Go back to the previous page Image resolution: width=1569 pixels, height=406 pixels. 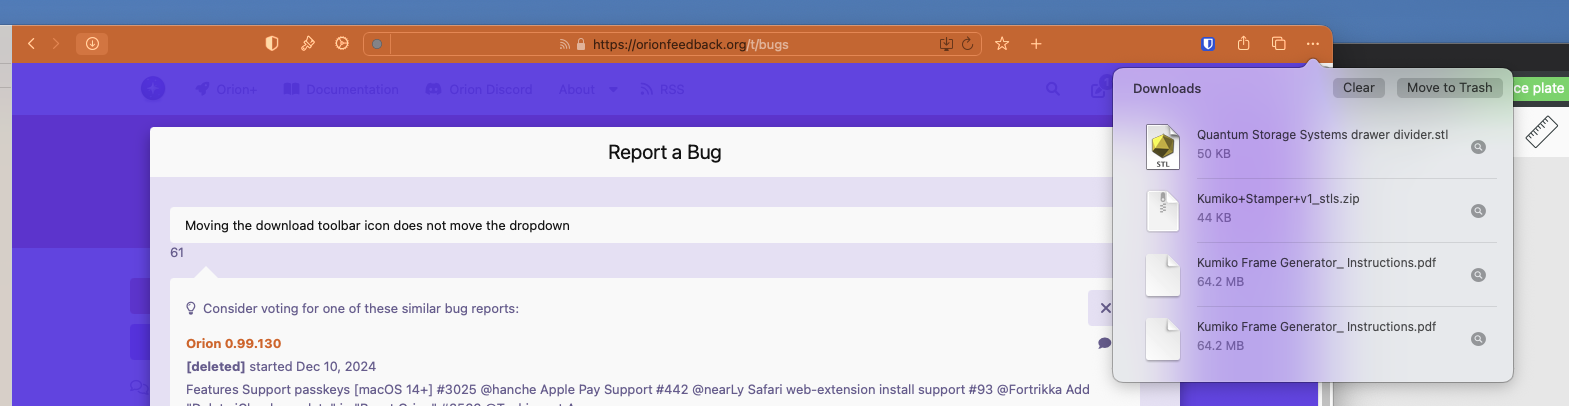tap(31, 44)
